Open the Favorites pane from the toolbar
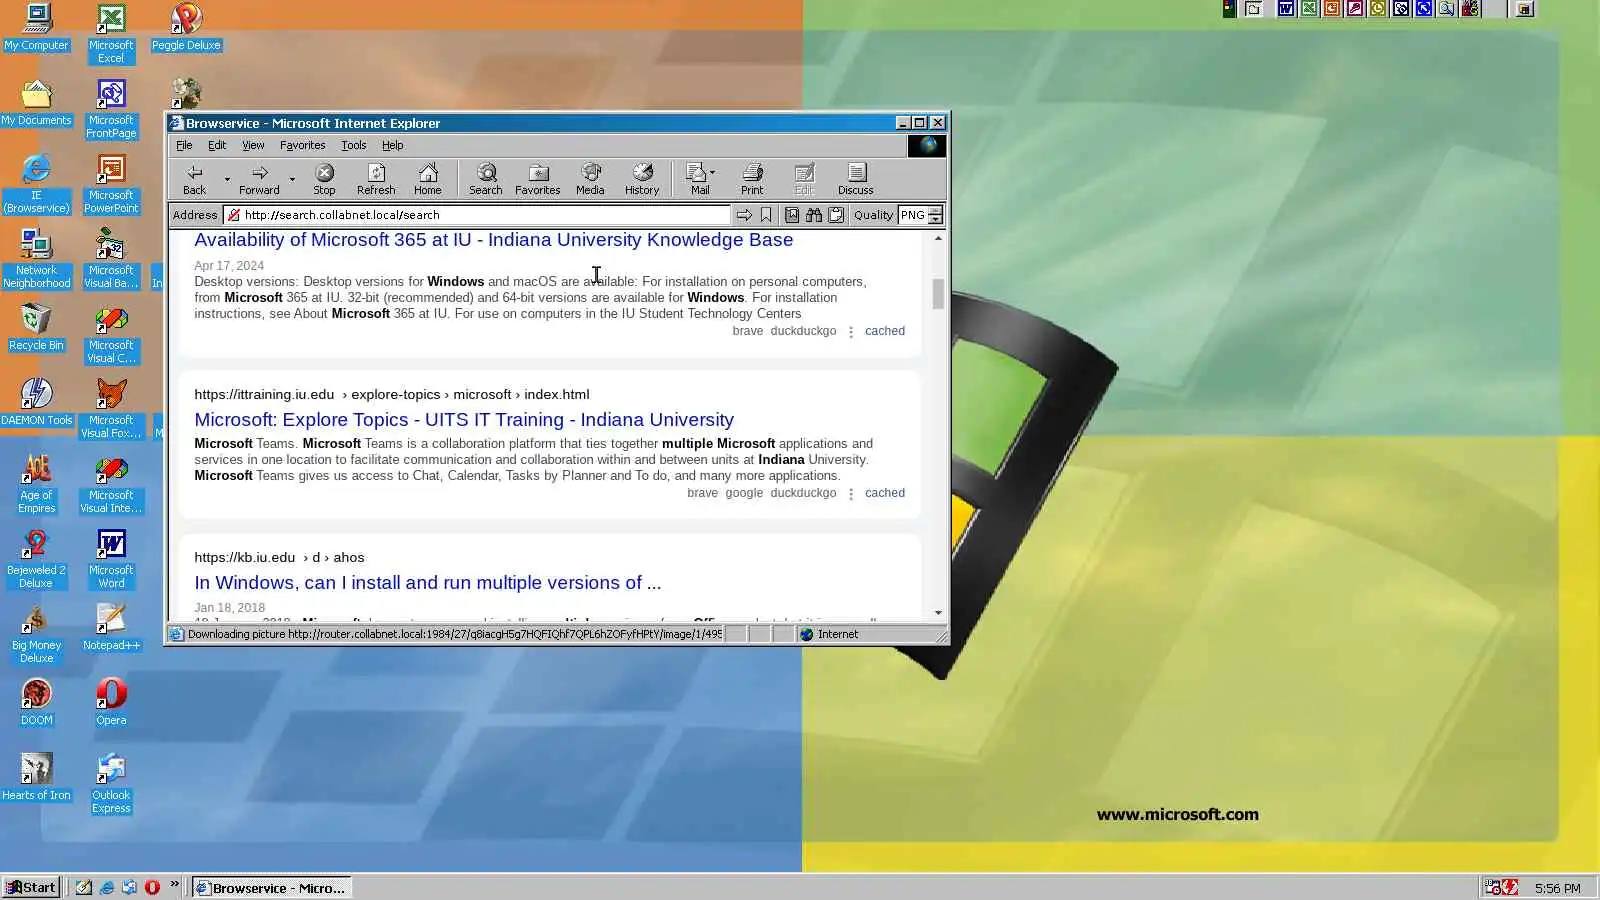 tap(538, 179)
